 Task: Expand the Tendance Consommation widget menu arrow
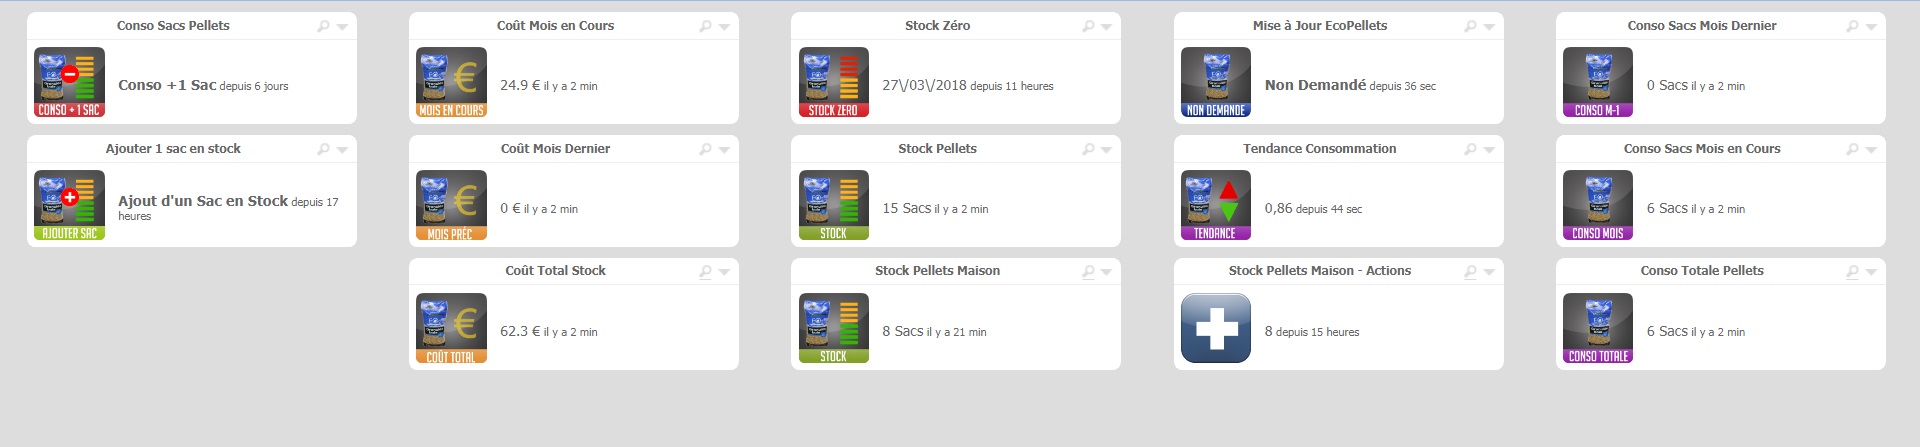point(1489,150)
